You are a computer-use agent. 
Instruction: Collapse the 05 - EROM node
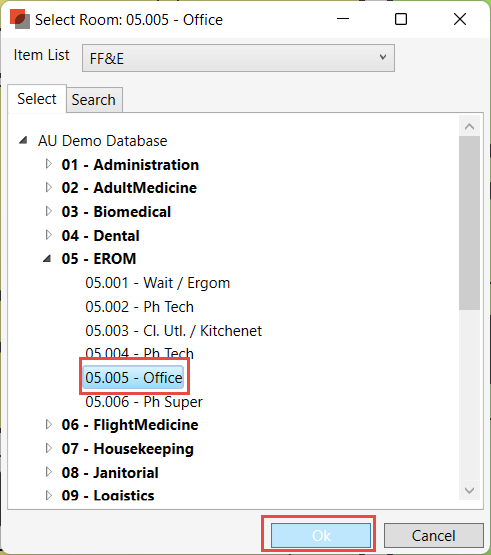tap(47, 259)
